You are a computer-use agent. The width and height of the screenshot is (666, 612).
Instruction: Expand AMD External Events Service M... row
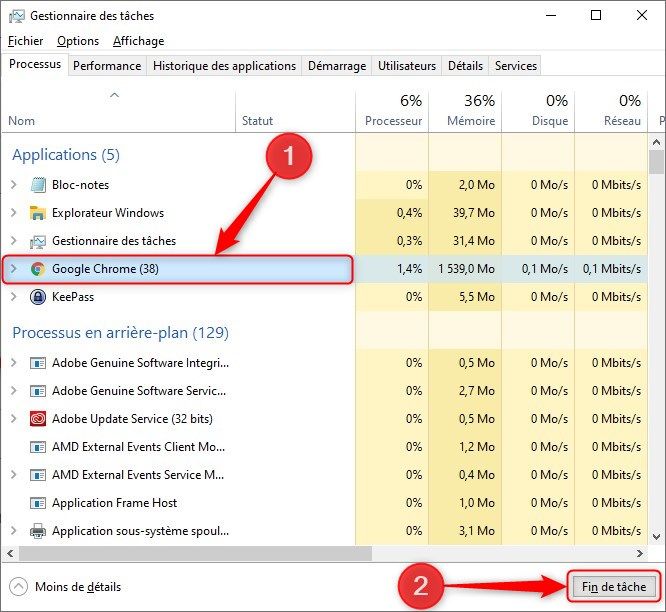pos(14,475)
